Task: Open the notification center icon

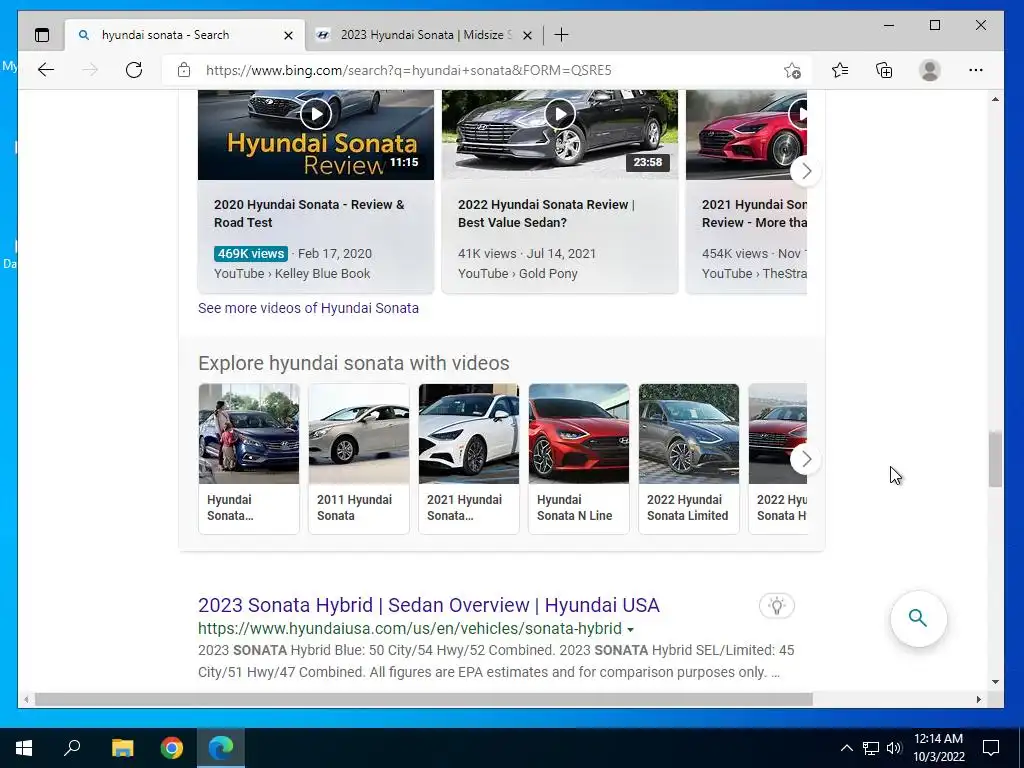Action: pyautogui.click(x=991, y=748)
